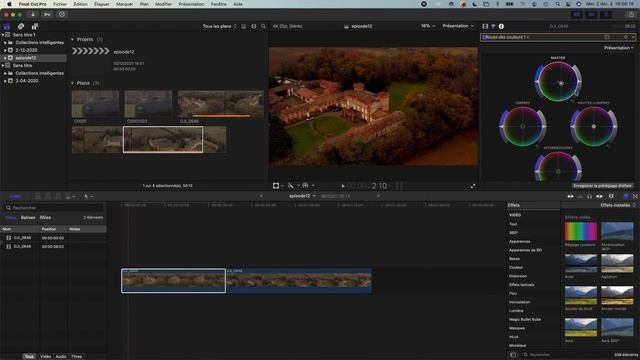Screen dimensions: 640x360
Task: Click the timeline index Rechercher field
Action: click(x=53, y=208)
